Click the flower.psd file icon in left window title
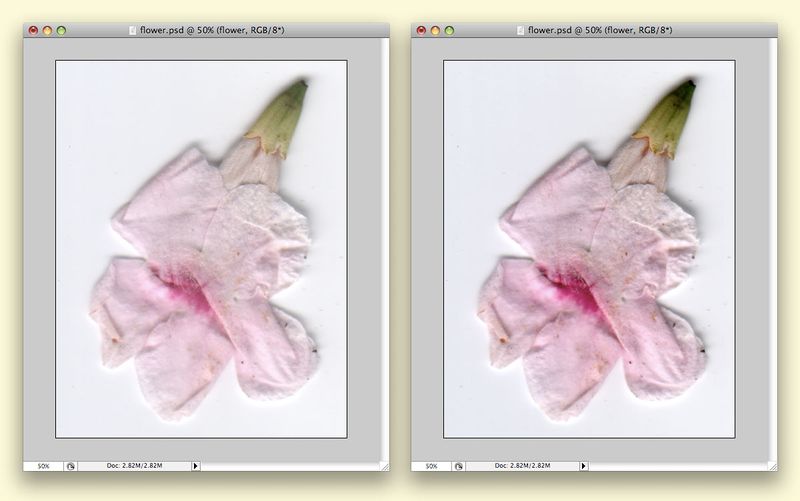This screenshot has width=800, height=501. (134, 31)
